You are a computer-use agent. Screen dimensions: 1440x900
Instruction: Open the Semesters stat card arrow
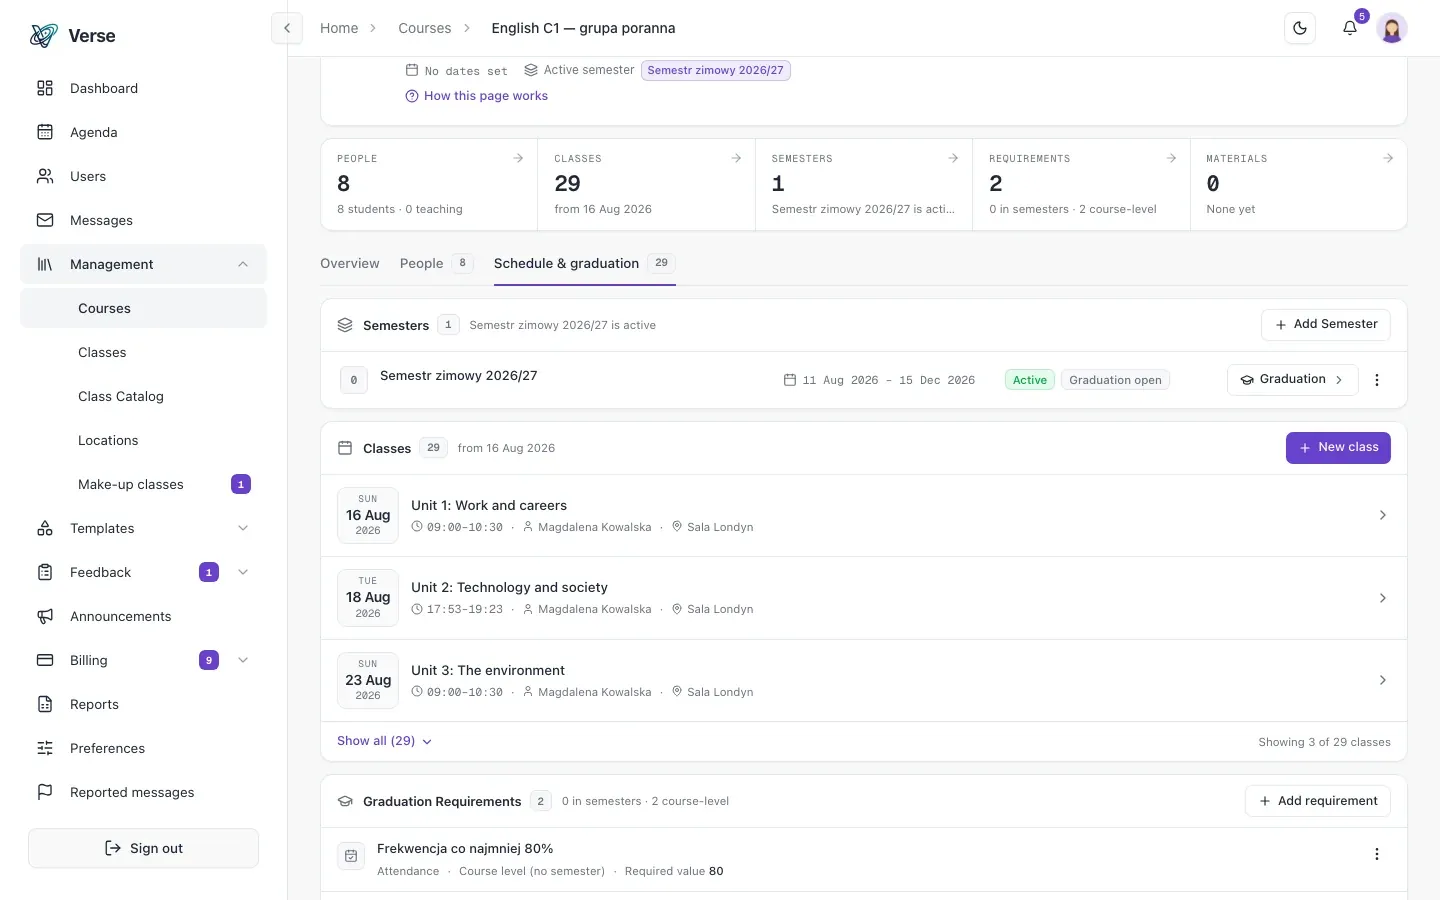coord(953,158)
